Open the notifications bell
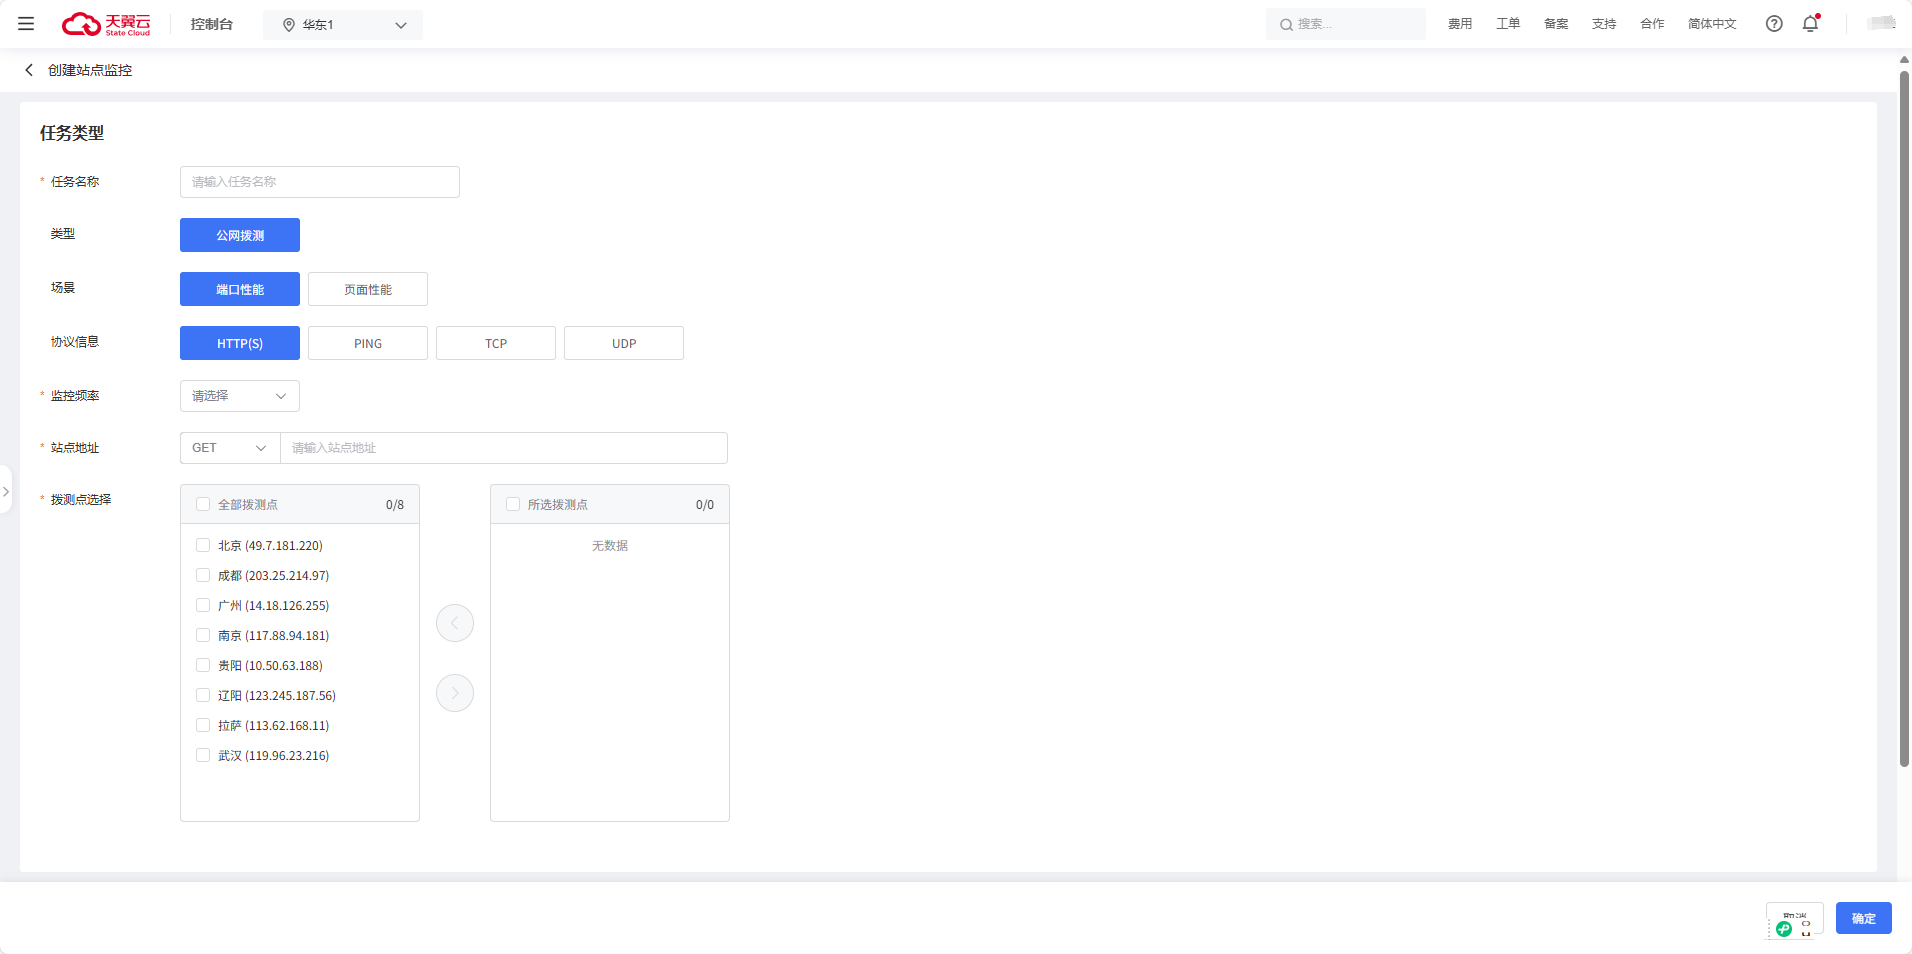1912x954 pixels. click(1811, 24)
